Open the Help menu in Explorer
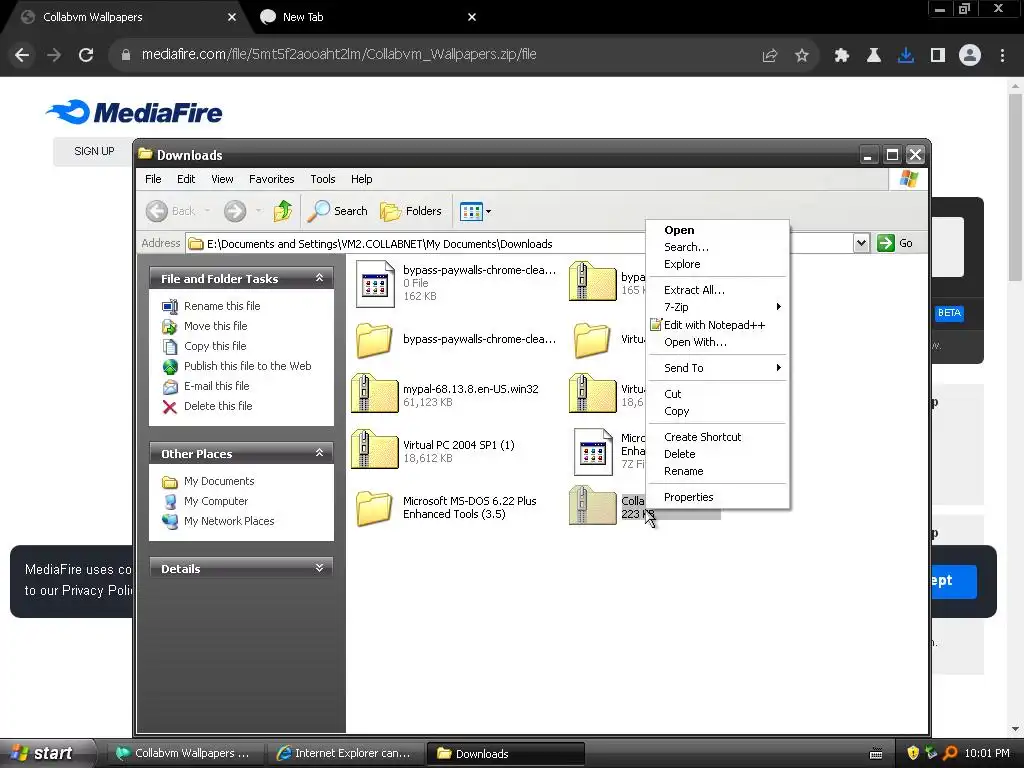Screen dimensions: 1024x768 point(361,179)
